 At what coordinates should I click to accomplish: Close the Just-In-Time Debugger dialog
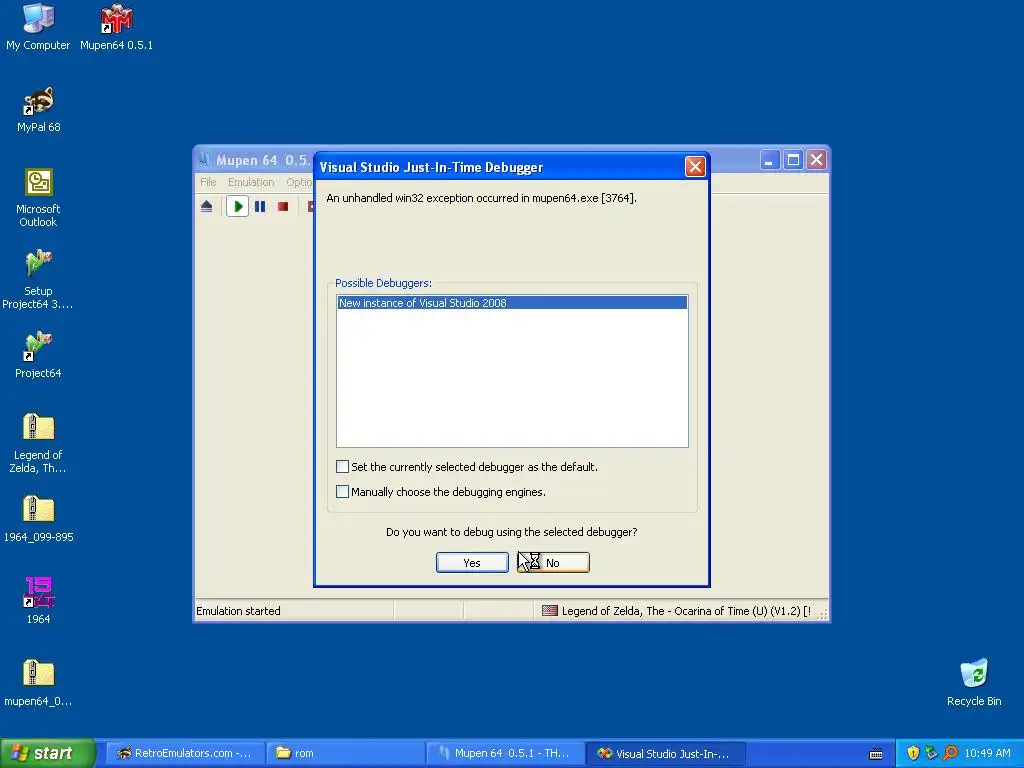point(695,167)
